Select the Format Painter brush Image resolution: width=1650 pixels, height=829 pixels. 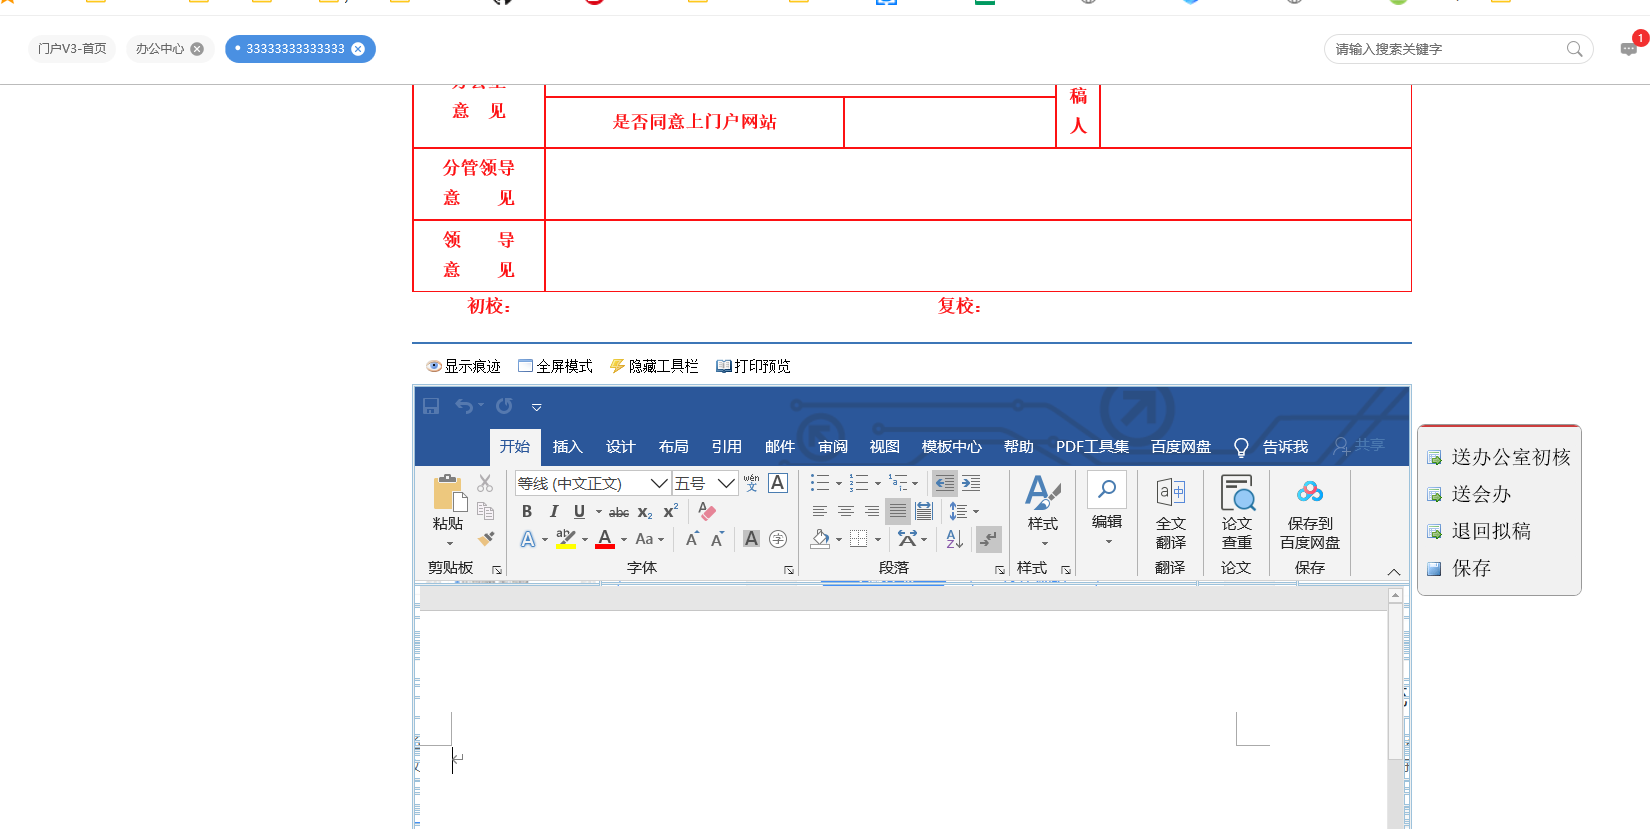(x=486, y=538)
